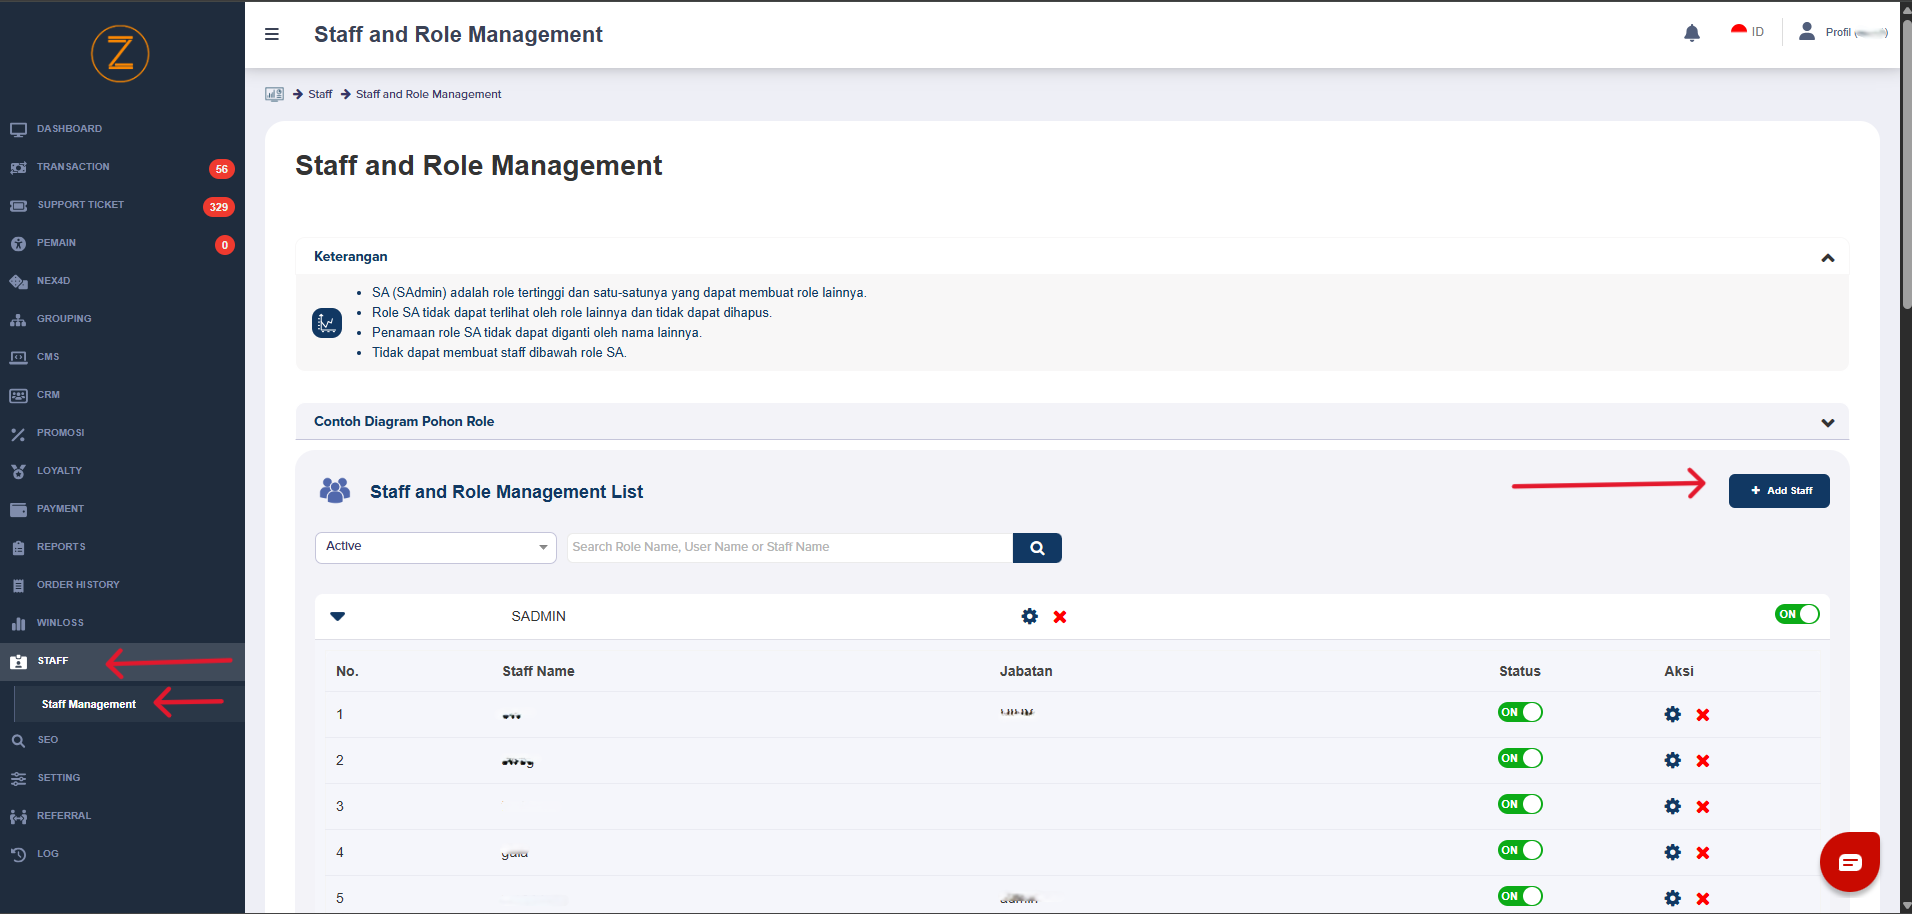The width and height of the screenshot is (1912, 914).
Task: Open settings gear for SADMIN role
Action: coord(1029,617)
